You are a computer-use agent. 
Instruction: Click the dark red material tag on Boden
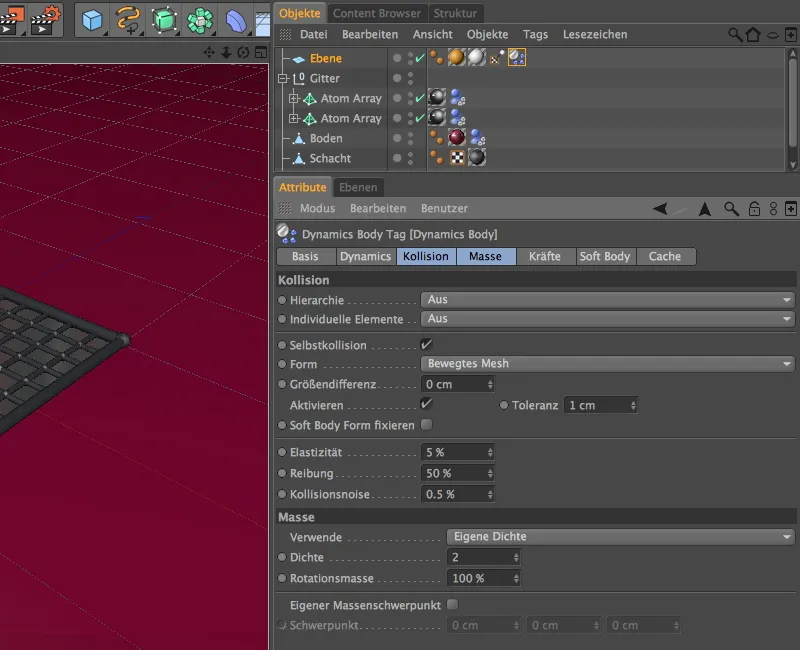(x=457, y=137)
